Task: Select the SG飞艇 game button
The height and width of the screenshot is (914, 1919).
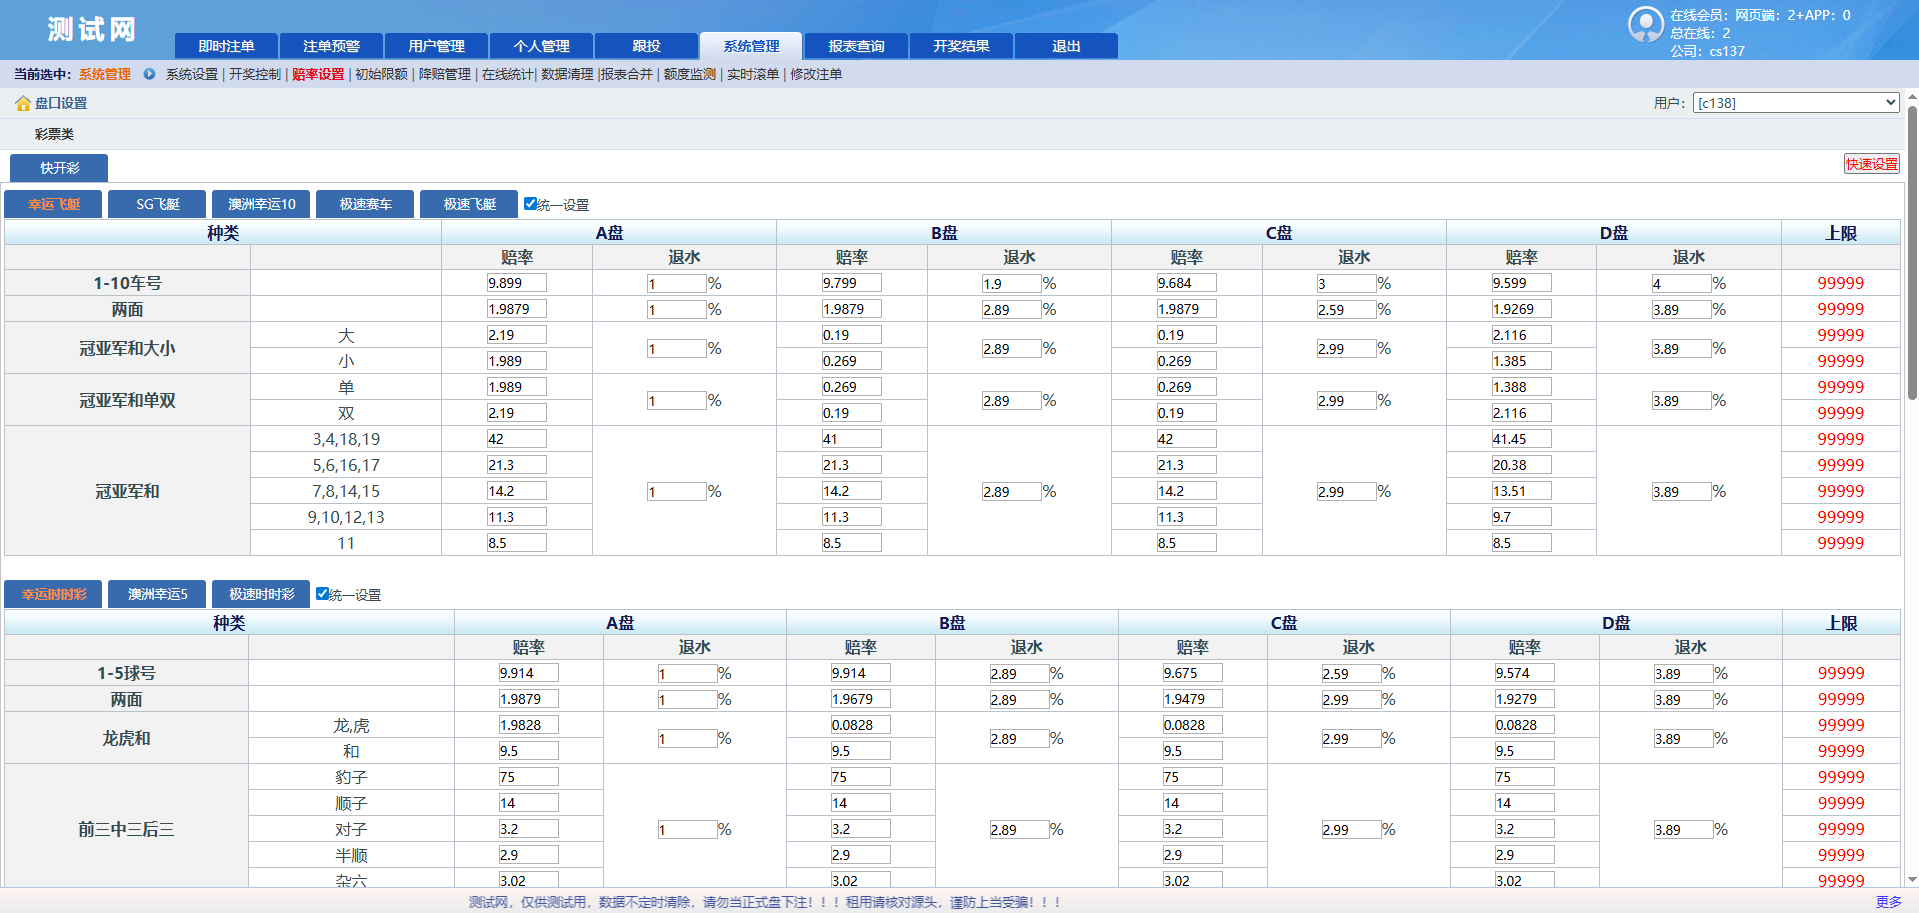Action: click(157, 204)
